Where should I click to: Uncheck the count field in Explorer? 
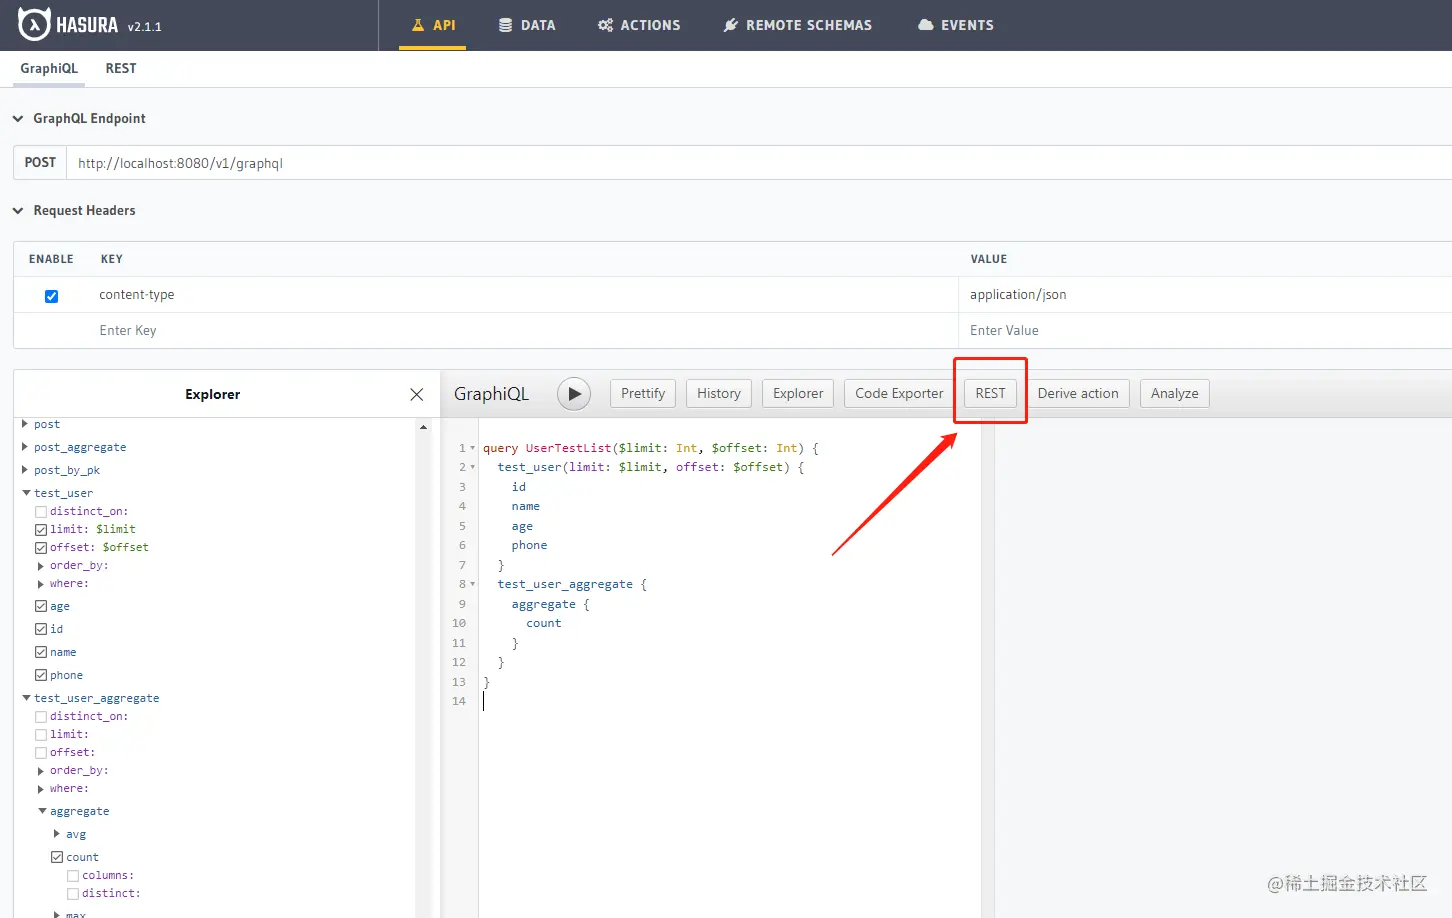[x=57, y=857]
